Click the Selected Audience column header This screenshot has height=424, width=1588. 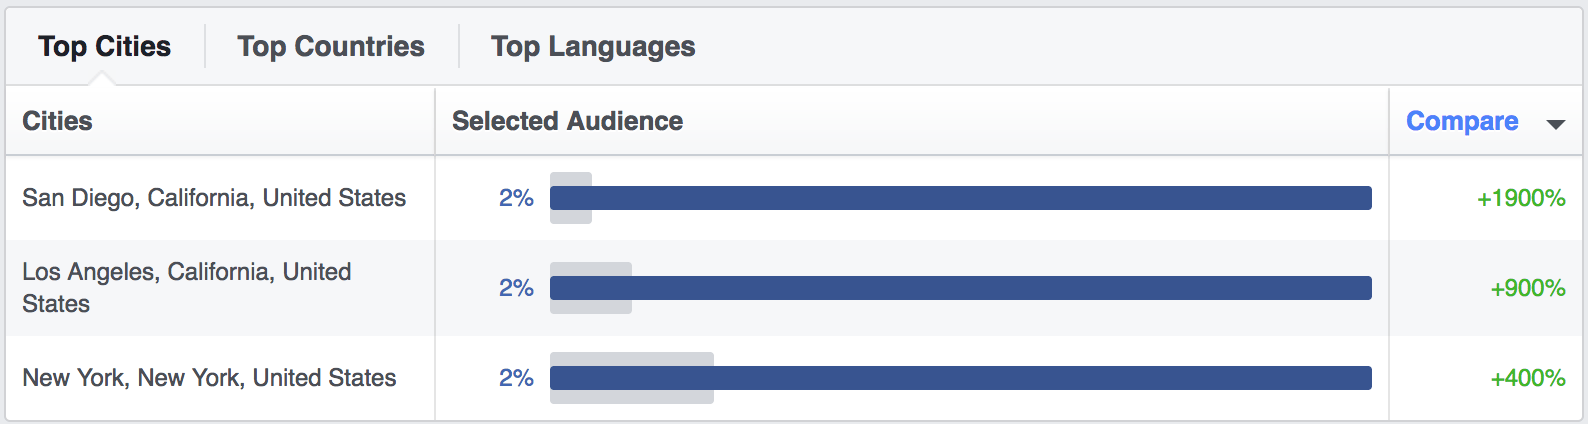point(567,121)
